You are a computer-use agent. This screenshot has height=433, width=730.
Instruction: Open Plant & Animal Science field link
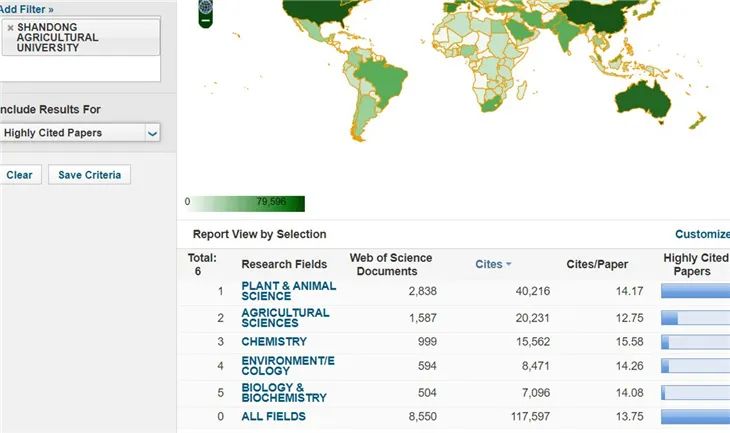288,291
